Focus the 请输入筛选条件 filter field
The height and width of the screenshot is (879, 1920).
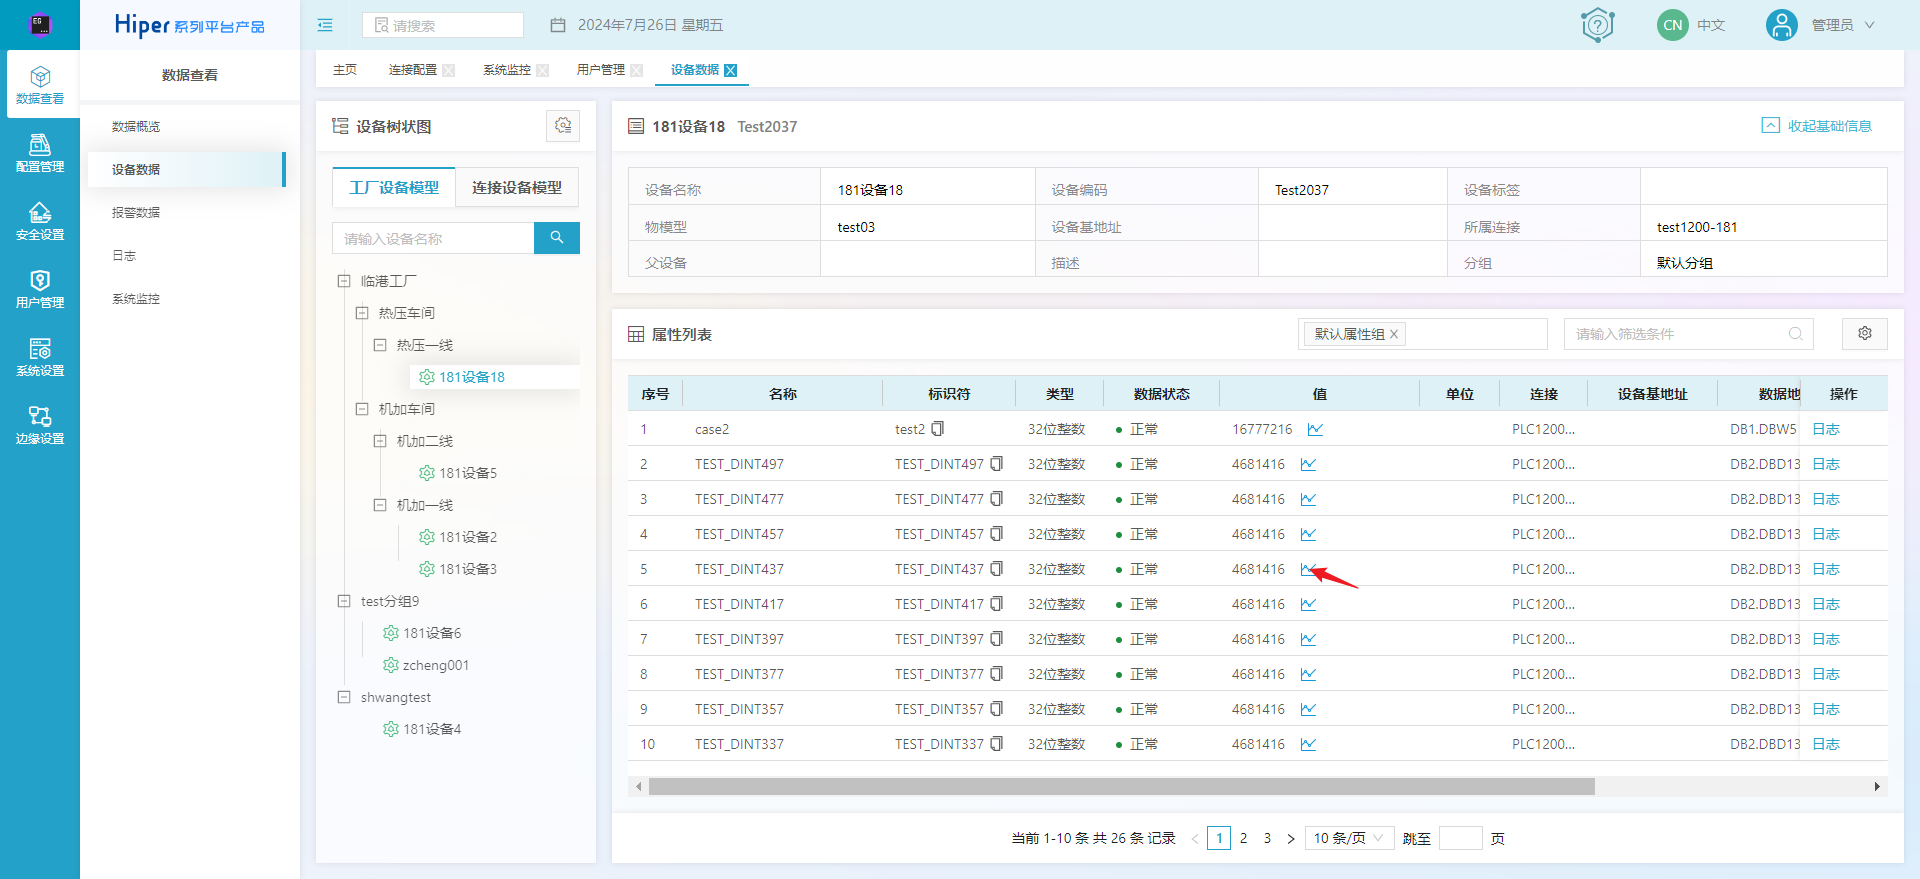click(1689, 334)
